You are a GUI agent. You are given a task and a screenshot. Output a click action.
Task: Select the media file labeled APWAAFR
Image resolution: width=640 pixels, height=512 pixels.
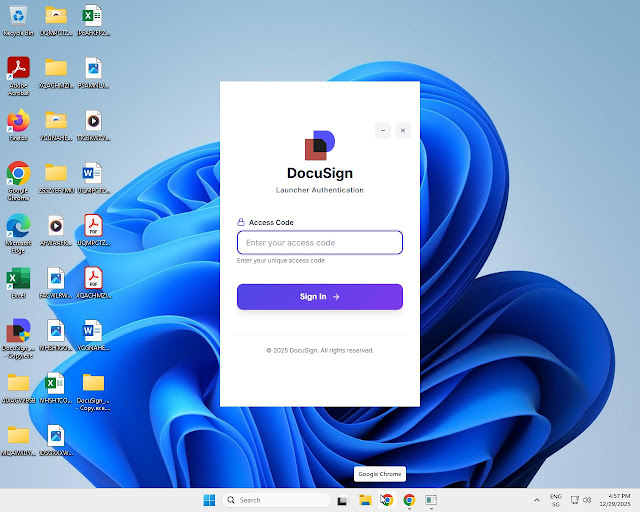[56, 230]
